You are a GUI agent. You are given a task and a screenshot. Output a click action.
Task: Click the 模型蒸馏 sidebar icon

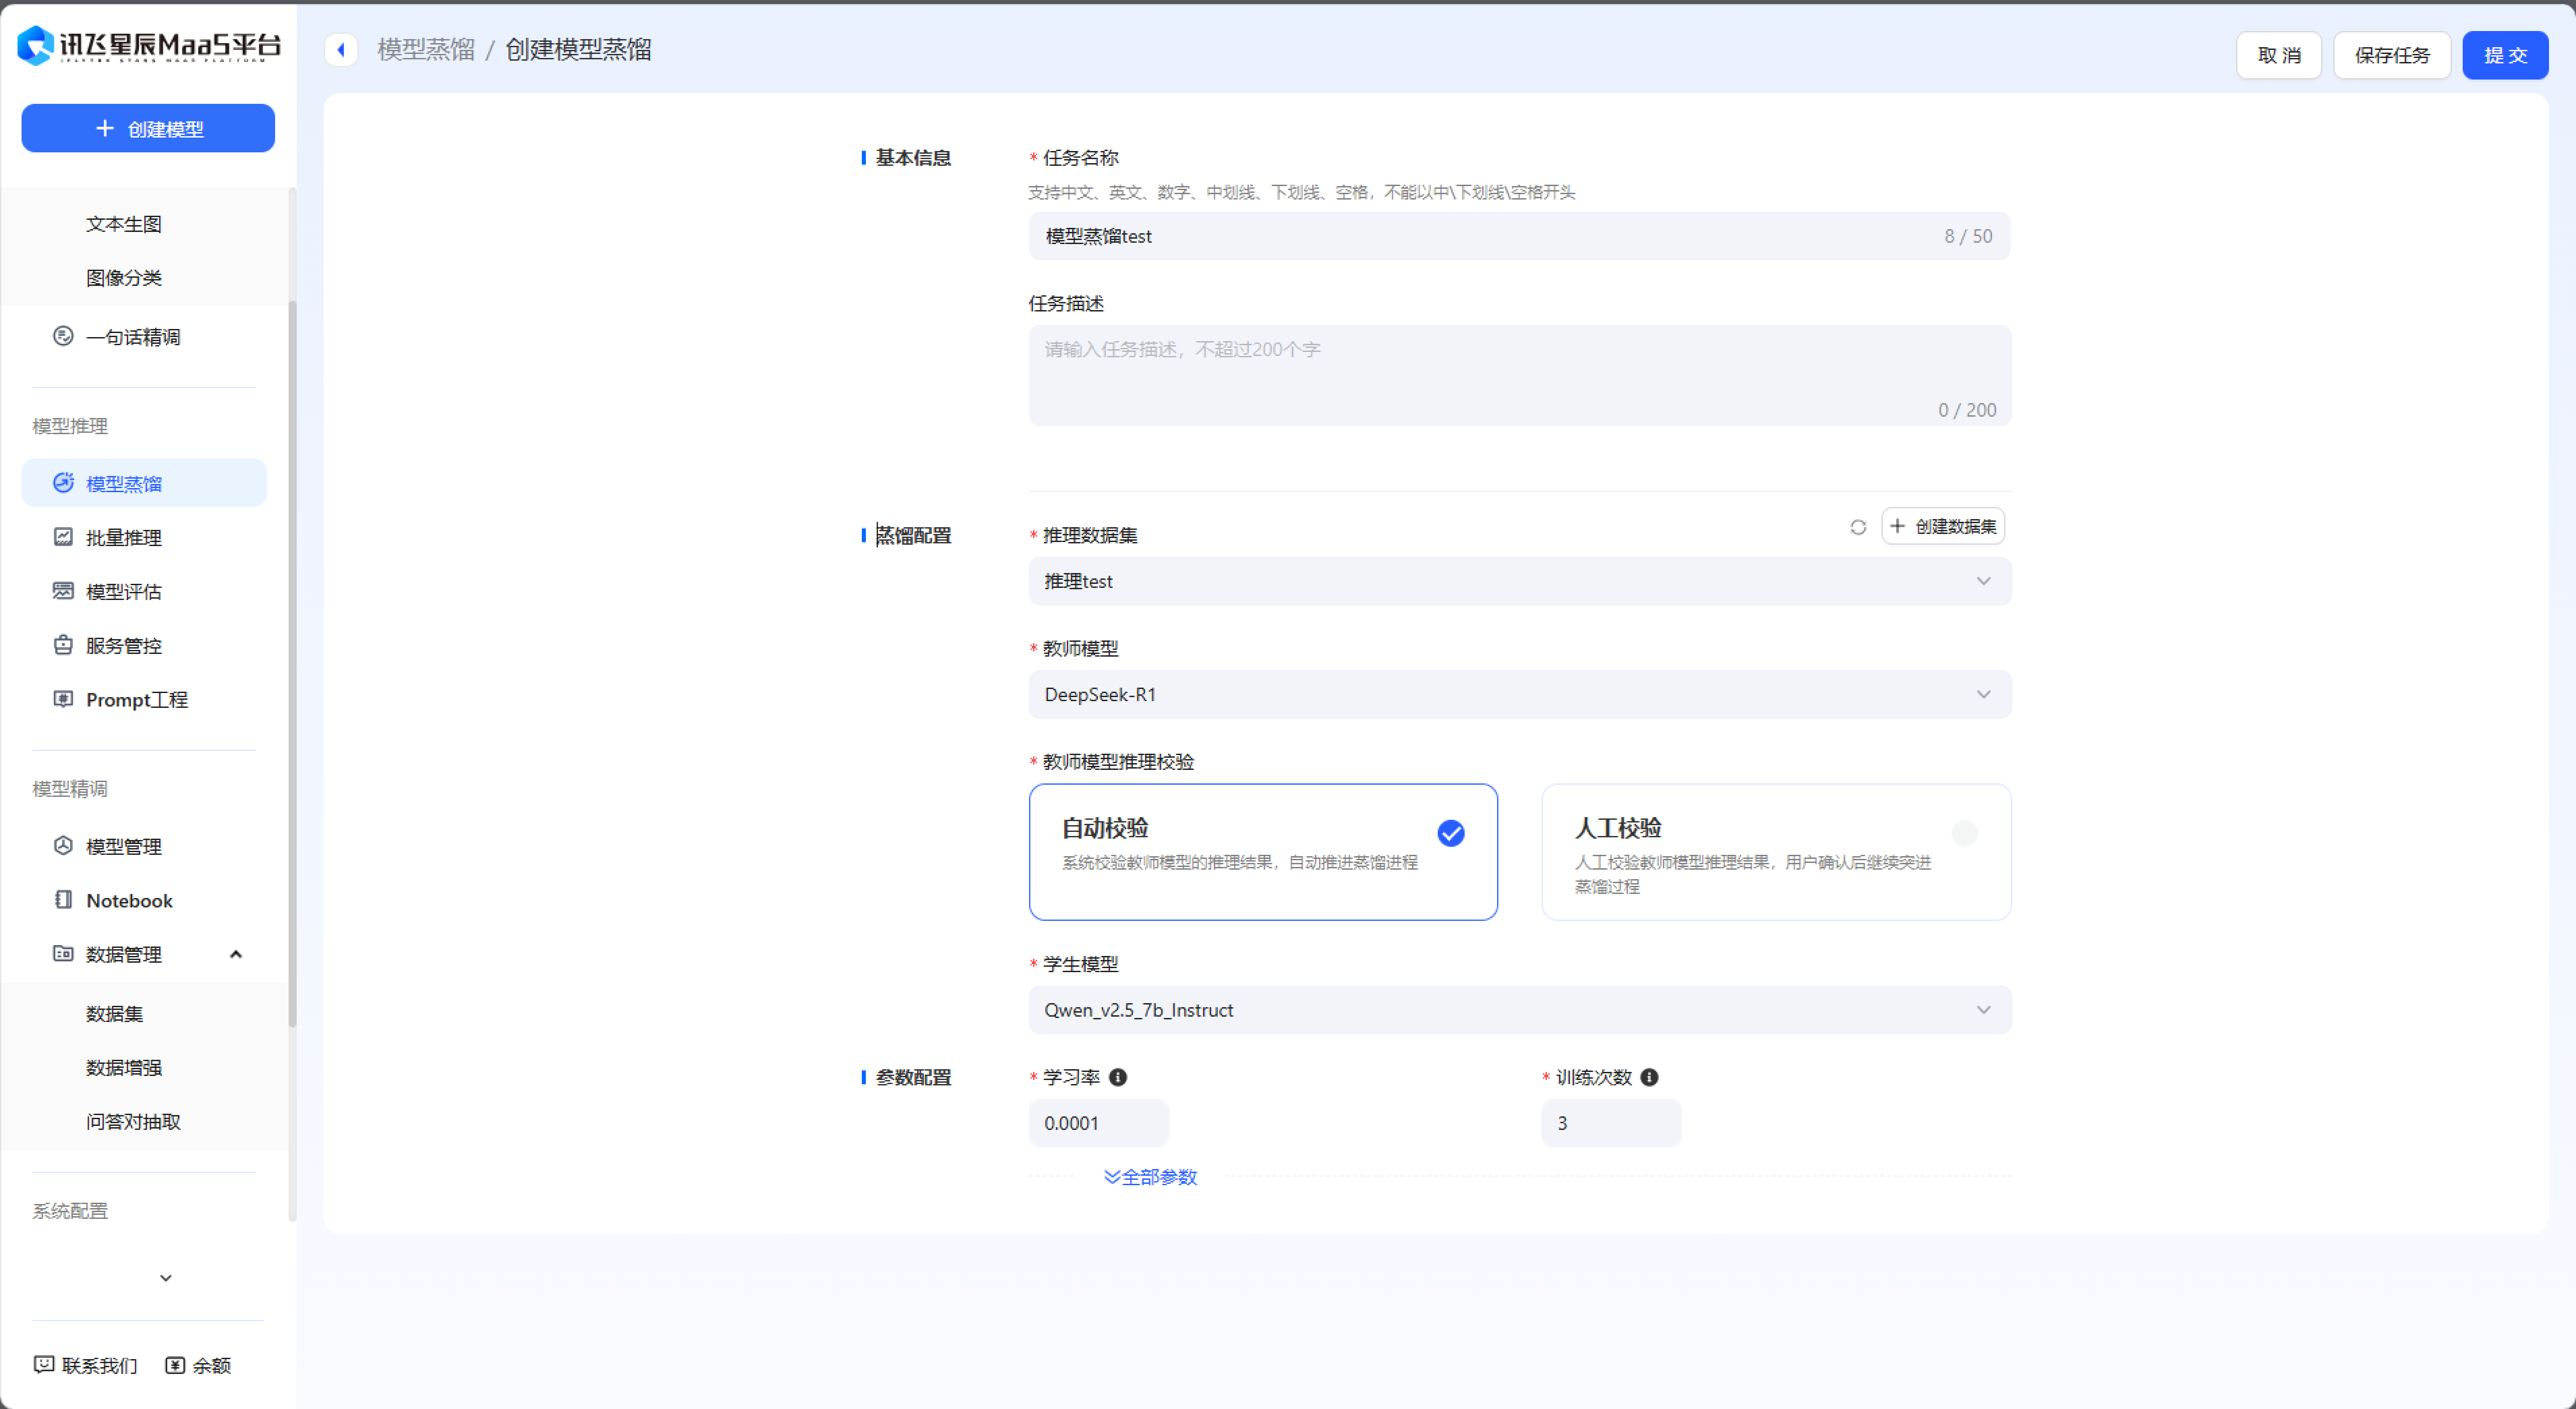click(x=63, y=483)
